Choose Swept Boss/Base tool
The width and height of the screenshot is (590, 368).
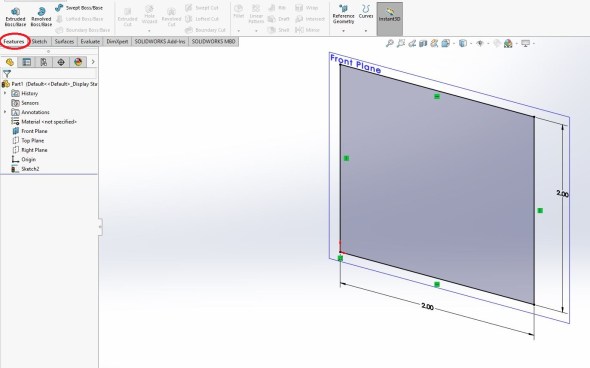79,8
